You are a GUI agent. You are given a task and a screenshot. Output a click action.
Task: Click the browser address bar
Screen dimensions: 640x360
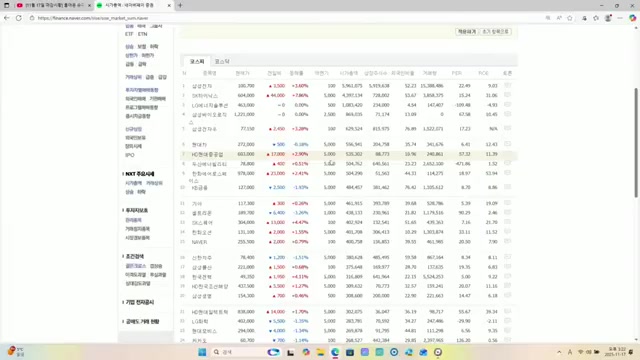click(286, 18)
